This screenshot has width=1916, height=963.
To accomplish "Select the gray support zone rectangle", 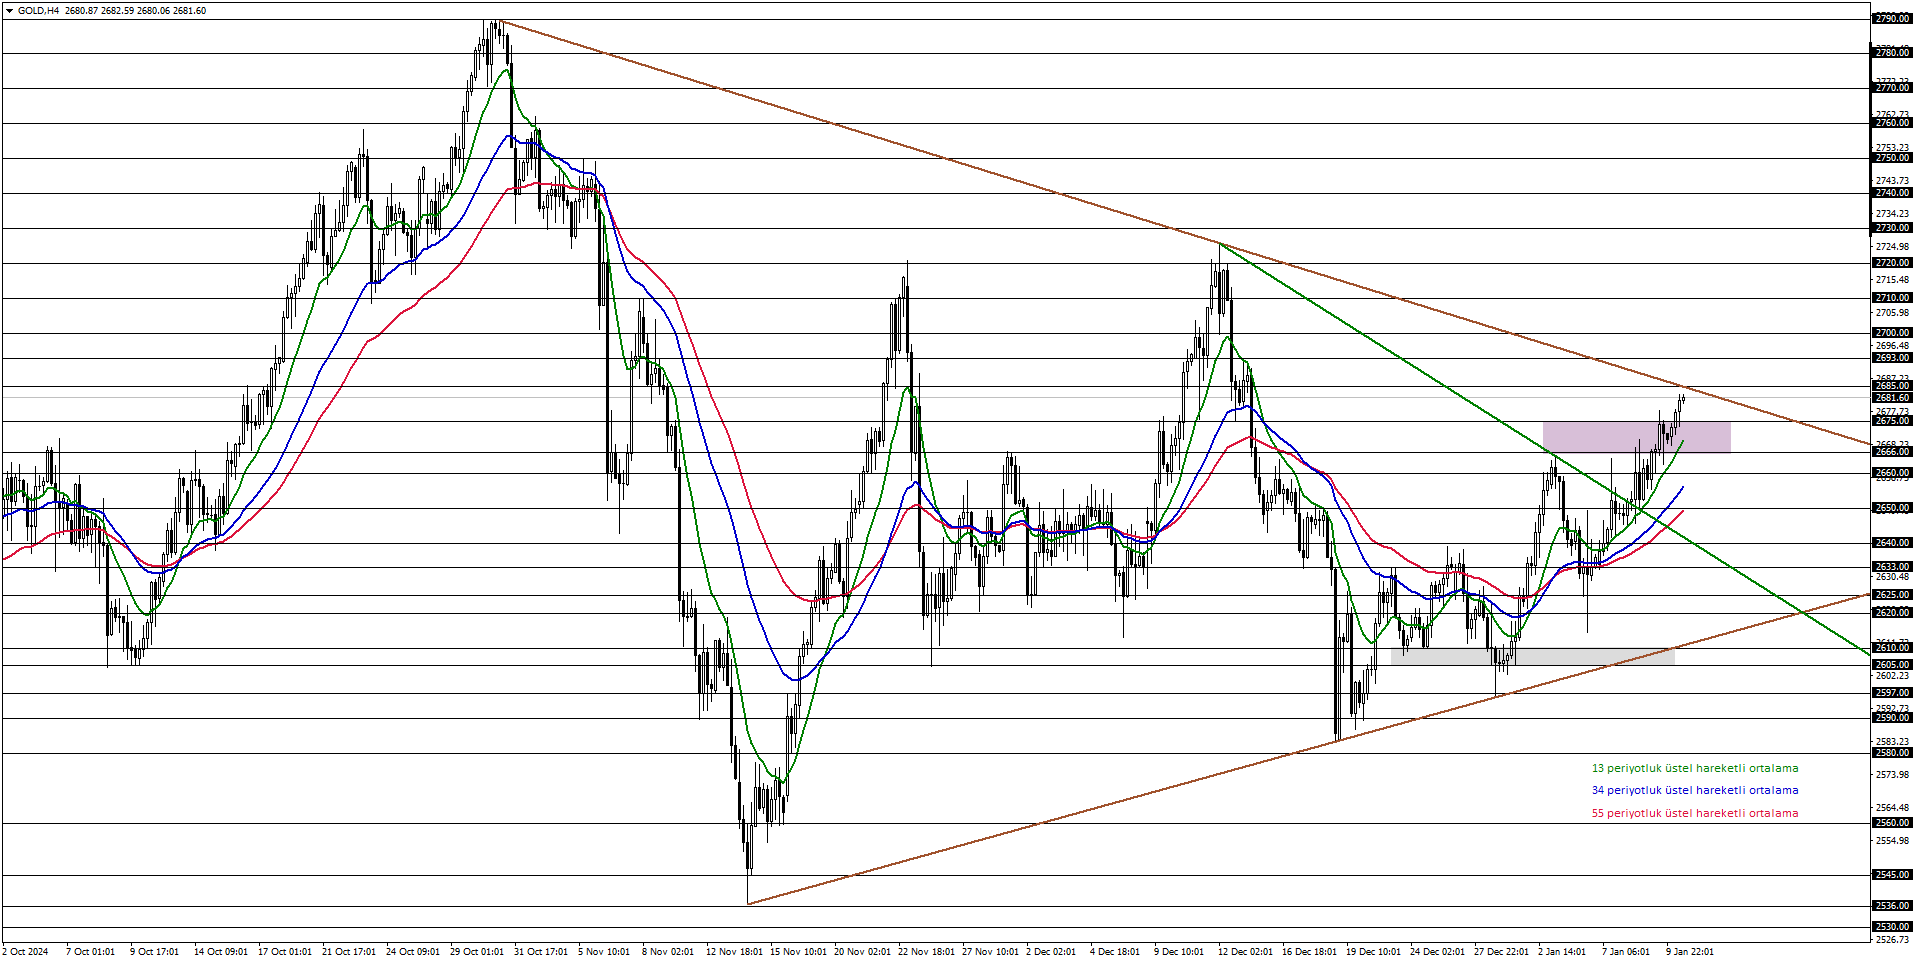I will tap(1532, 656).
